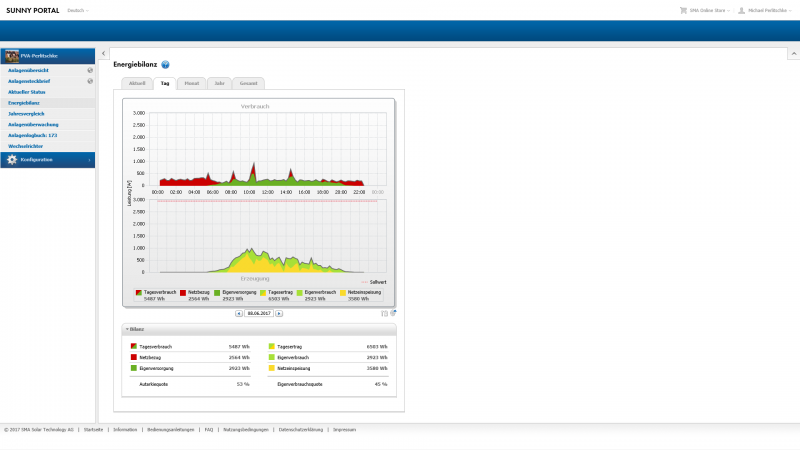Collapse header with top-right up arrow
Viewport: 800px width, 450px height.
(794, 54)
